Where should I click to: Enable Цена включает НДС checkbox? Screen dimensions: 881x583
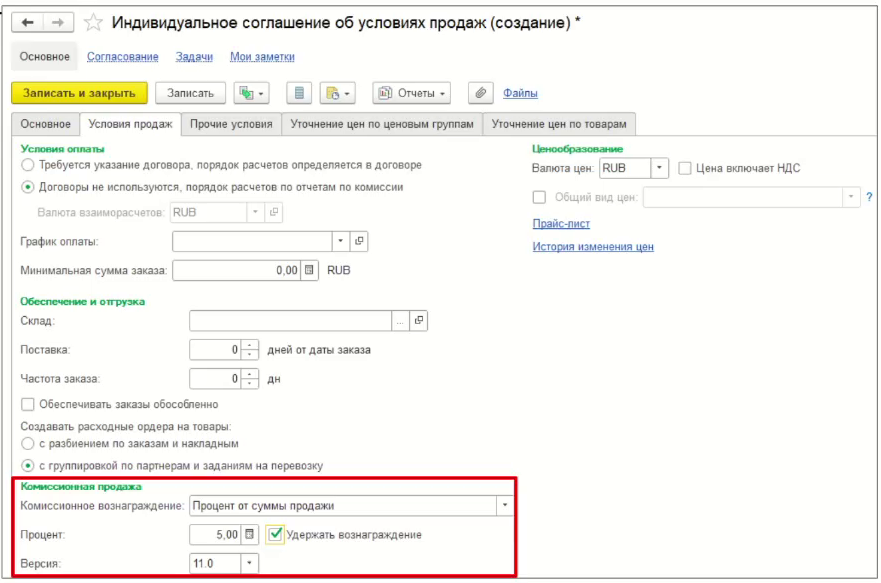[x=684, y=168]
